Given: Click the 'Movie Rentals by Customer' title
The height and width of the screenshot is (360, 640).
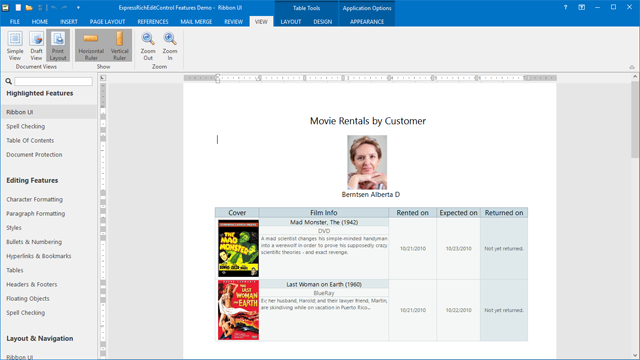Looking at the screenshot, I should [368, 121].
